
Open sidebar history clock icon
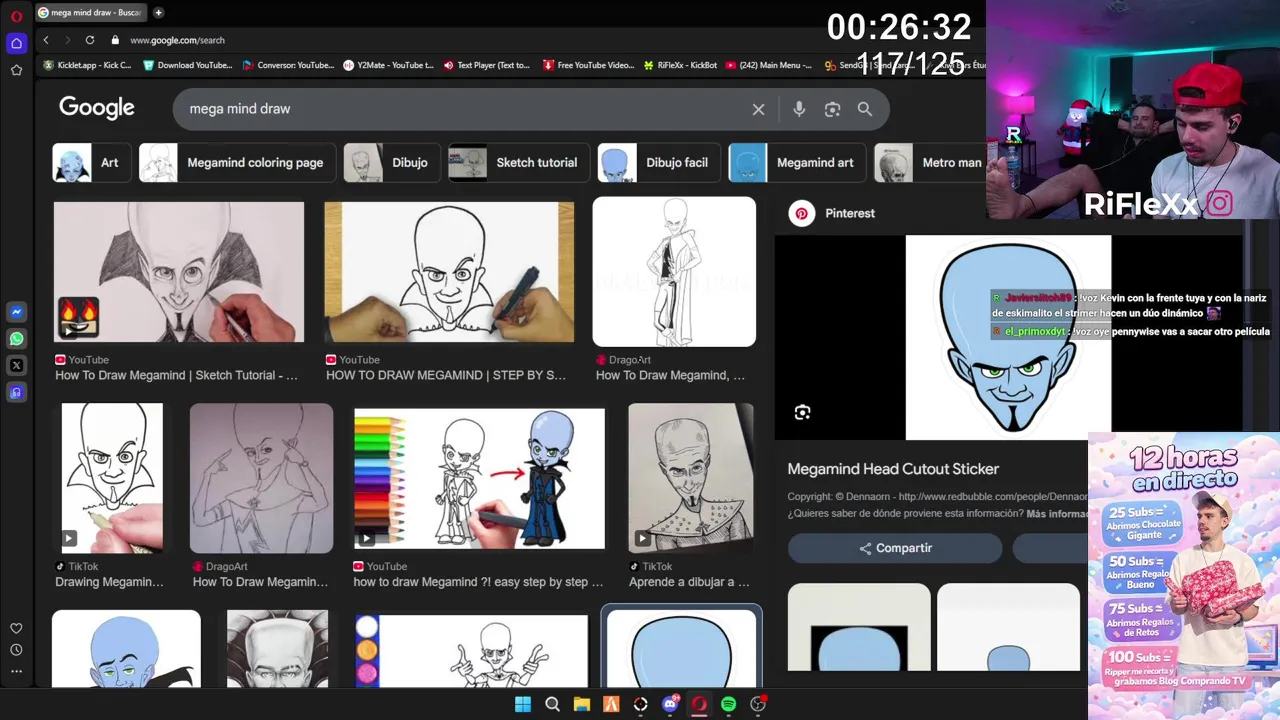[x=16, y=650]
